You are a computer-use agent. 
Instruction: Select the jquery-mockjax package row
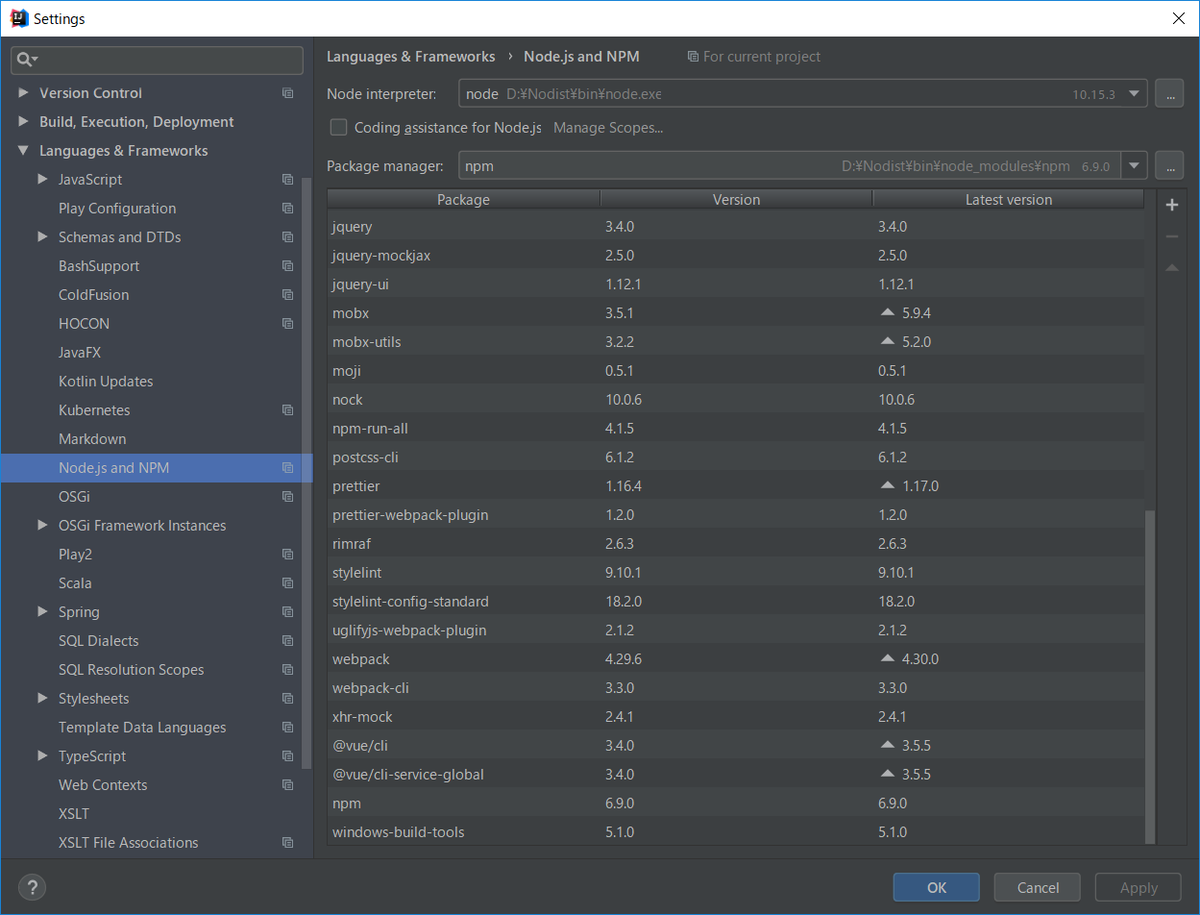[x=736, y=256]
